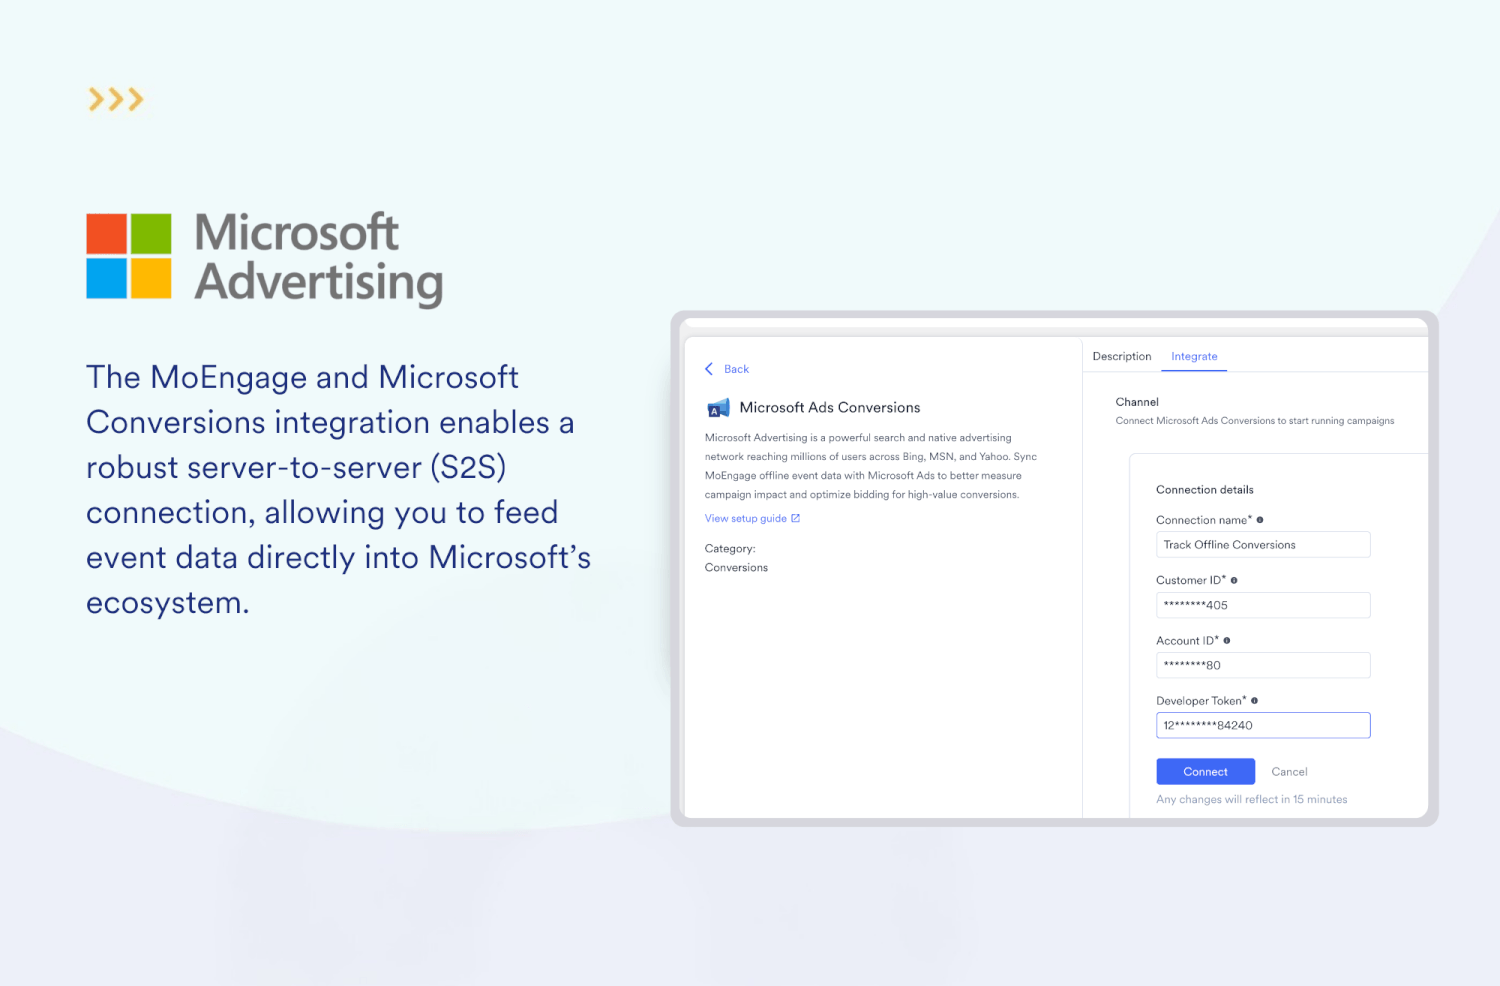
Task: Click the external link icon beside setup guide
Action: click(796, 518)
